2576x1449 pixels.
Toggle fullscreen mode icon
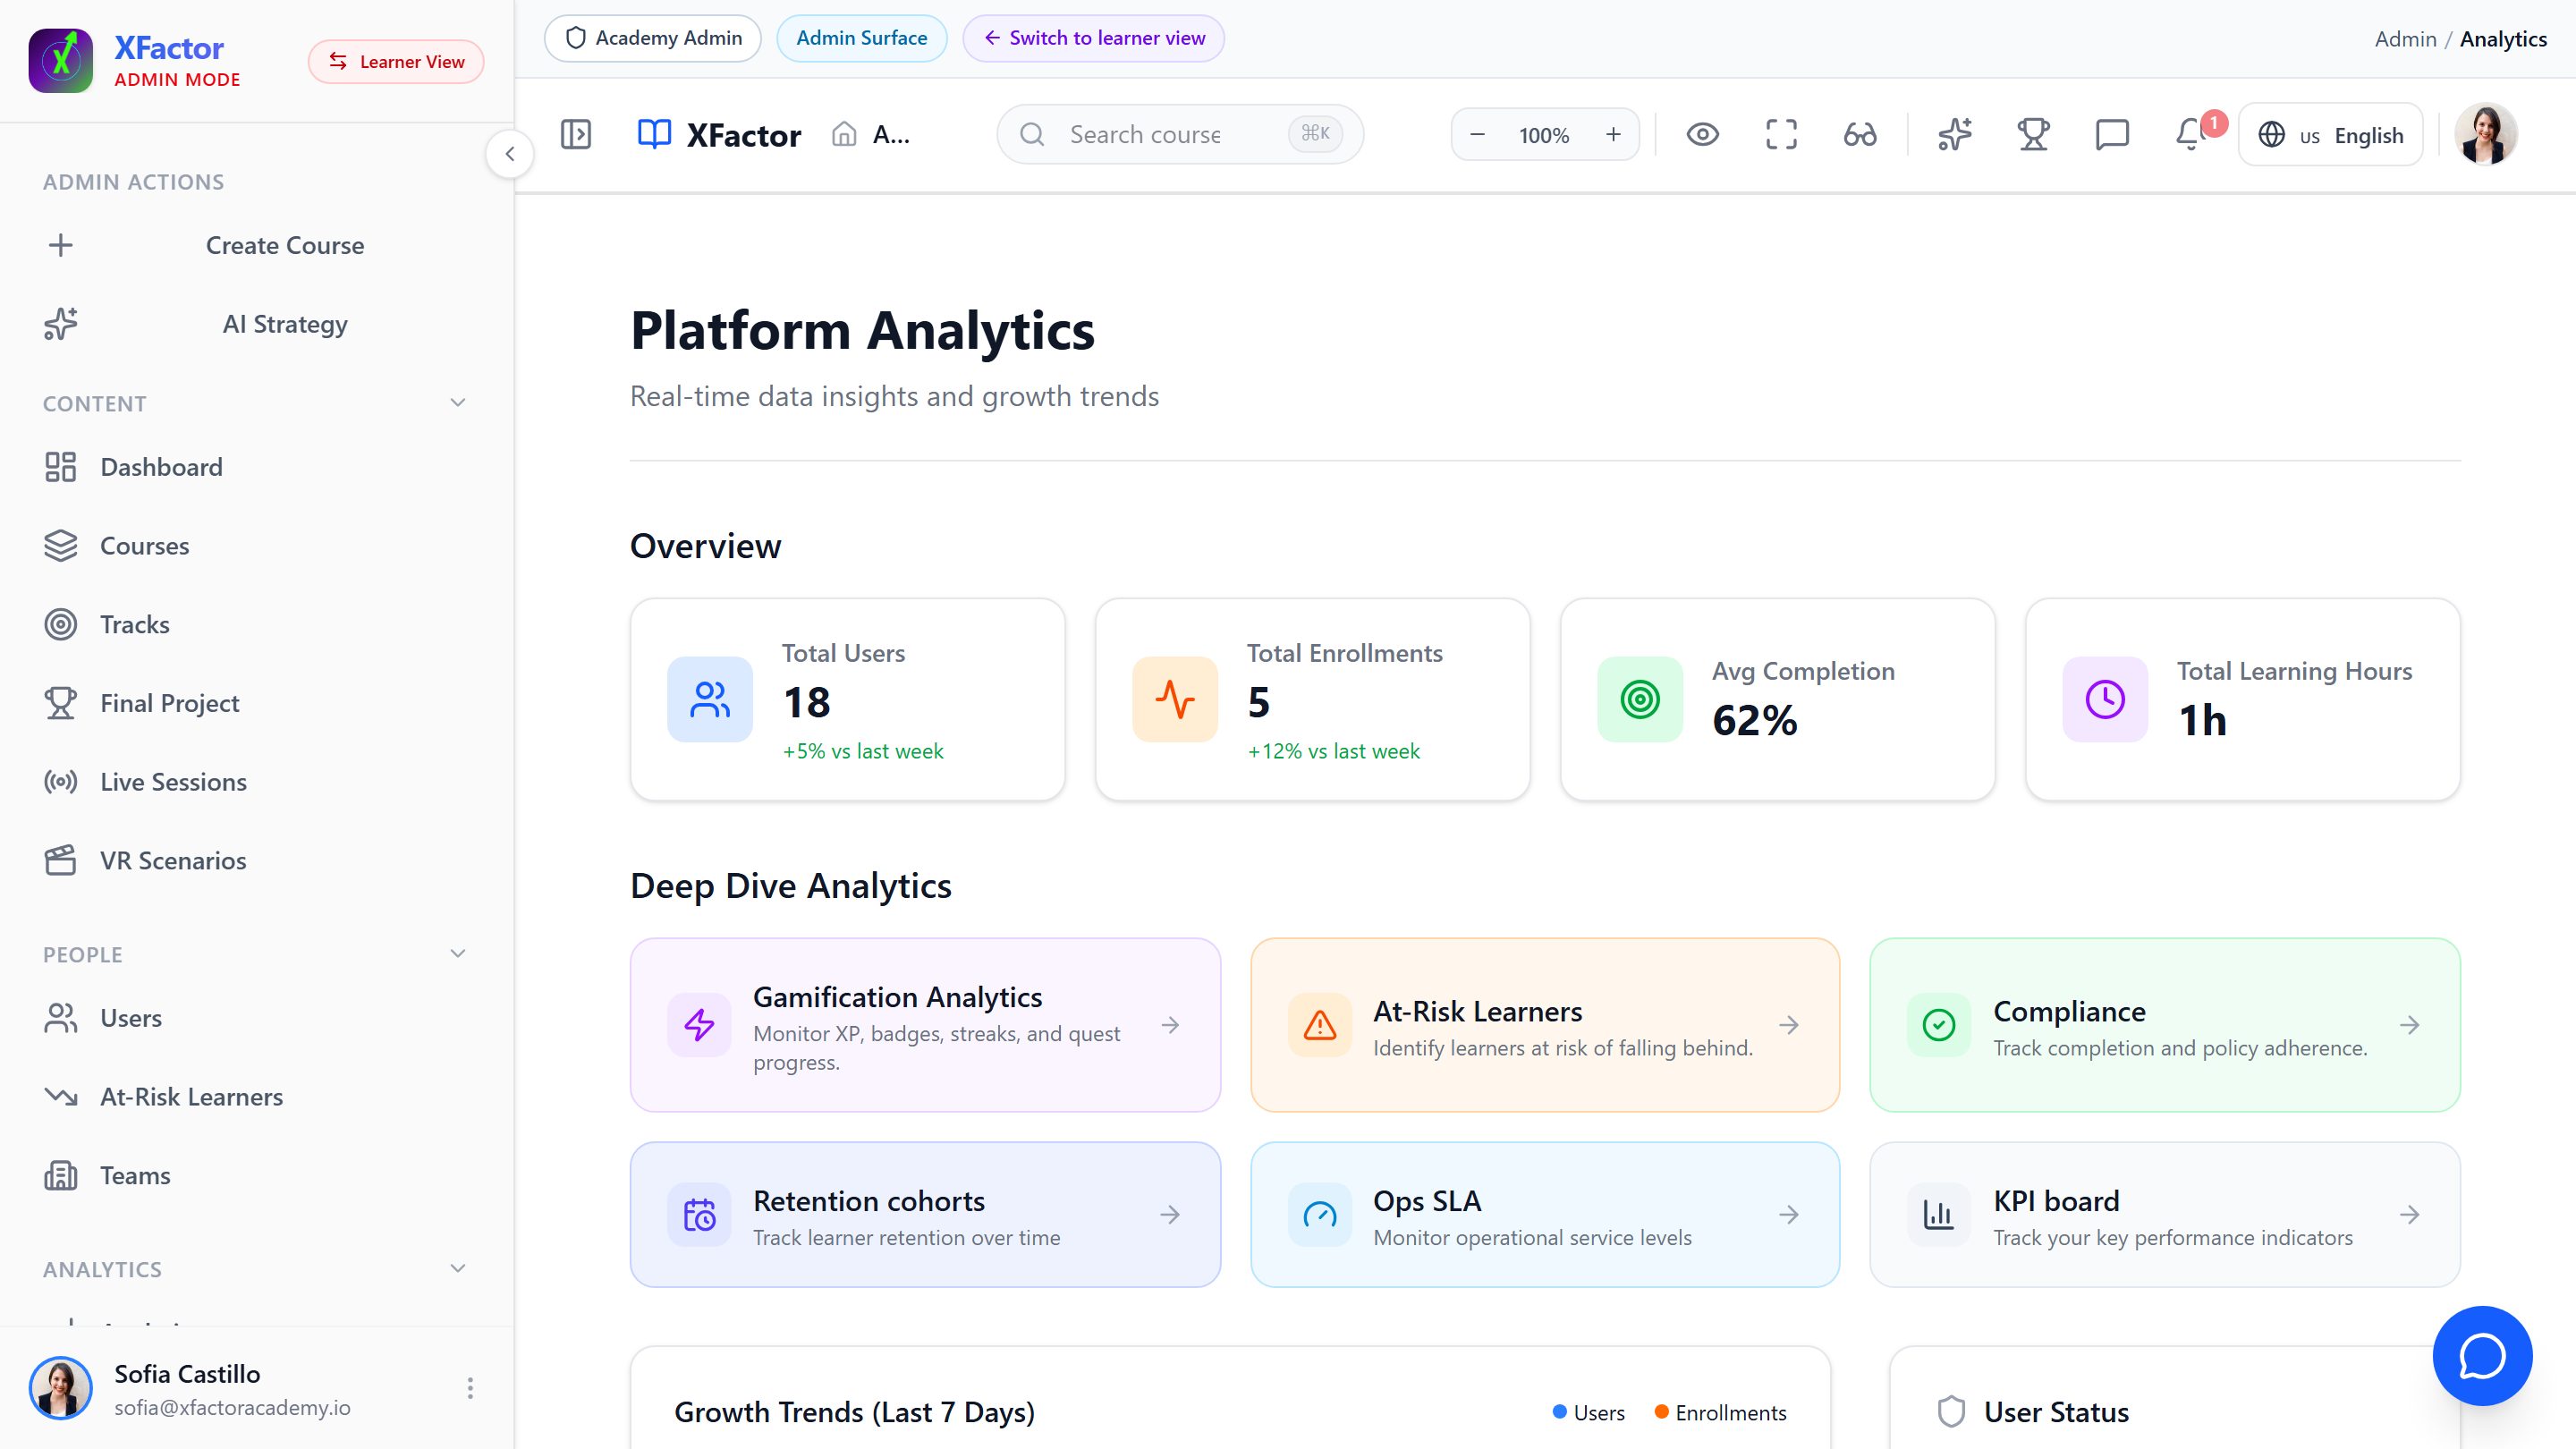[x=1781, y=134]
